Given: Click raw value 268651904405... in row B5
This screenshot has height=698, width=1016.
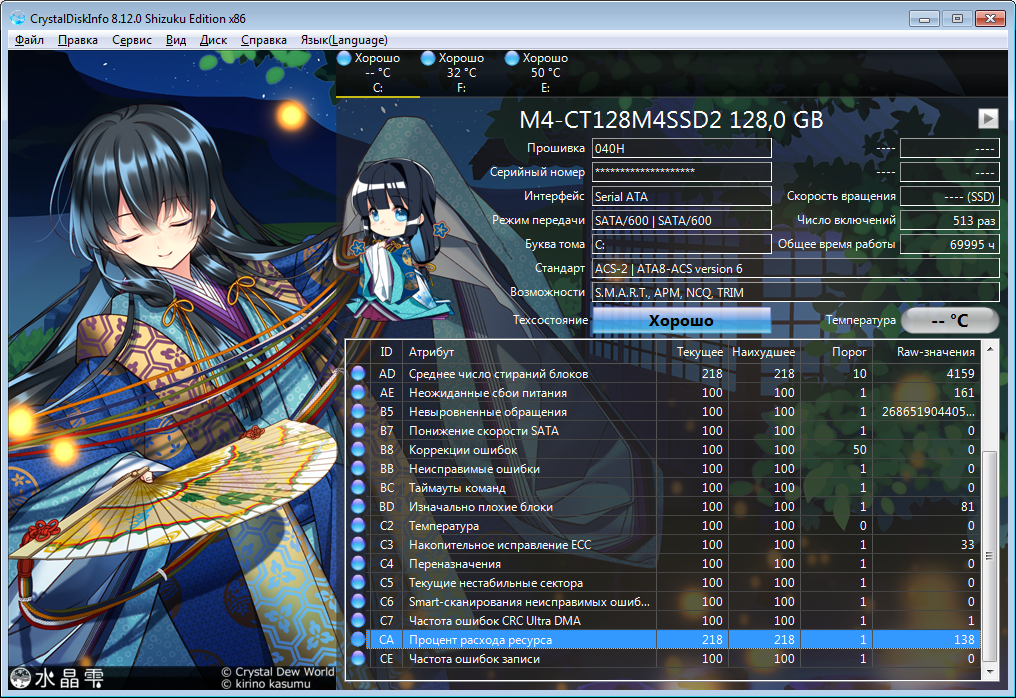Looking at the screenshot, I should click(928, 412).
